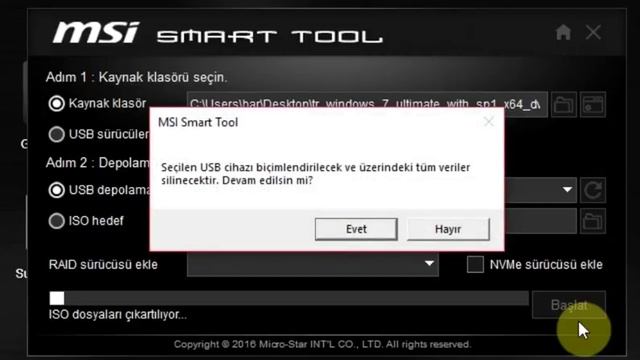The width and height of the screenshot is (640, 360).
Task: Click the 'Adım 1 : Kaynak klasörü seçin.' heading
Action: click(x=136, y=77)
